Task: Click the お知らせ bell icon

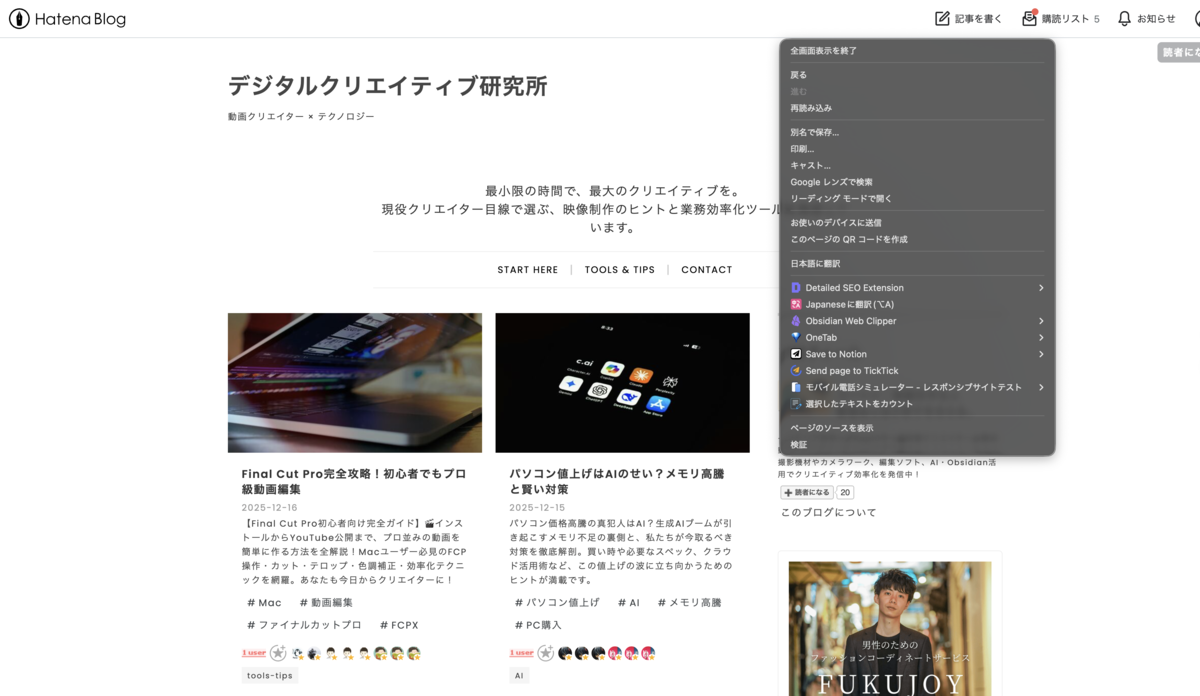Action: click(1123, 18)
